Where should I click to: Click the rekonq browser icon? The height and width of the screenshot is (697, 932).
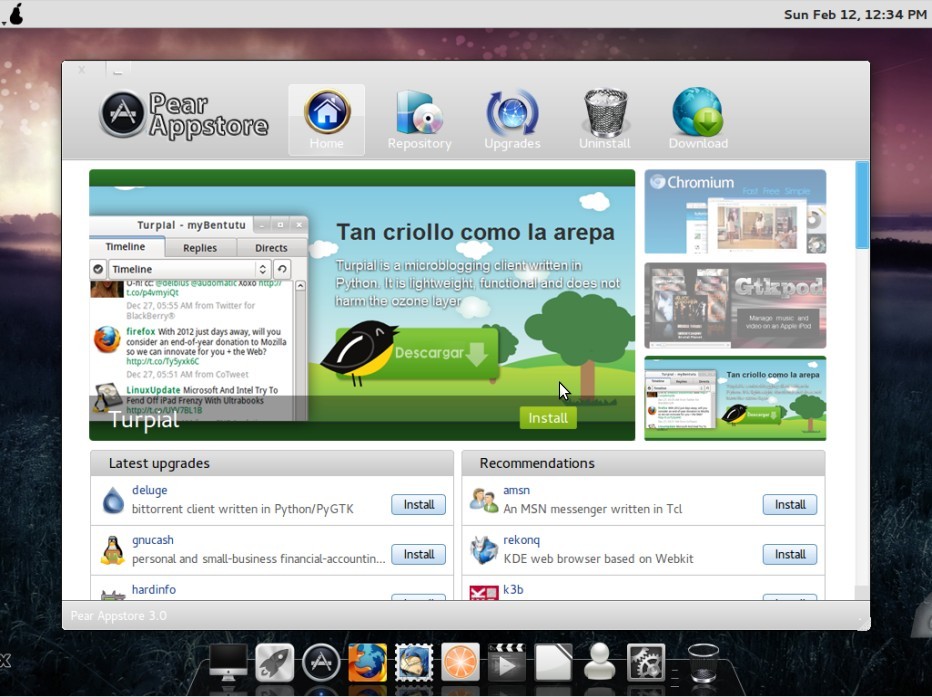coord(484,550)
